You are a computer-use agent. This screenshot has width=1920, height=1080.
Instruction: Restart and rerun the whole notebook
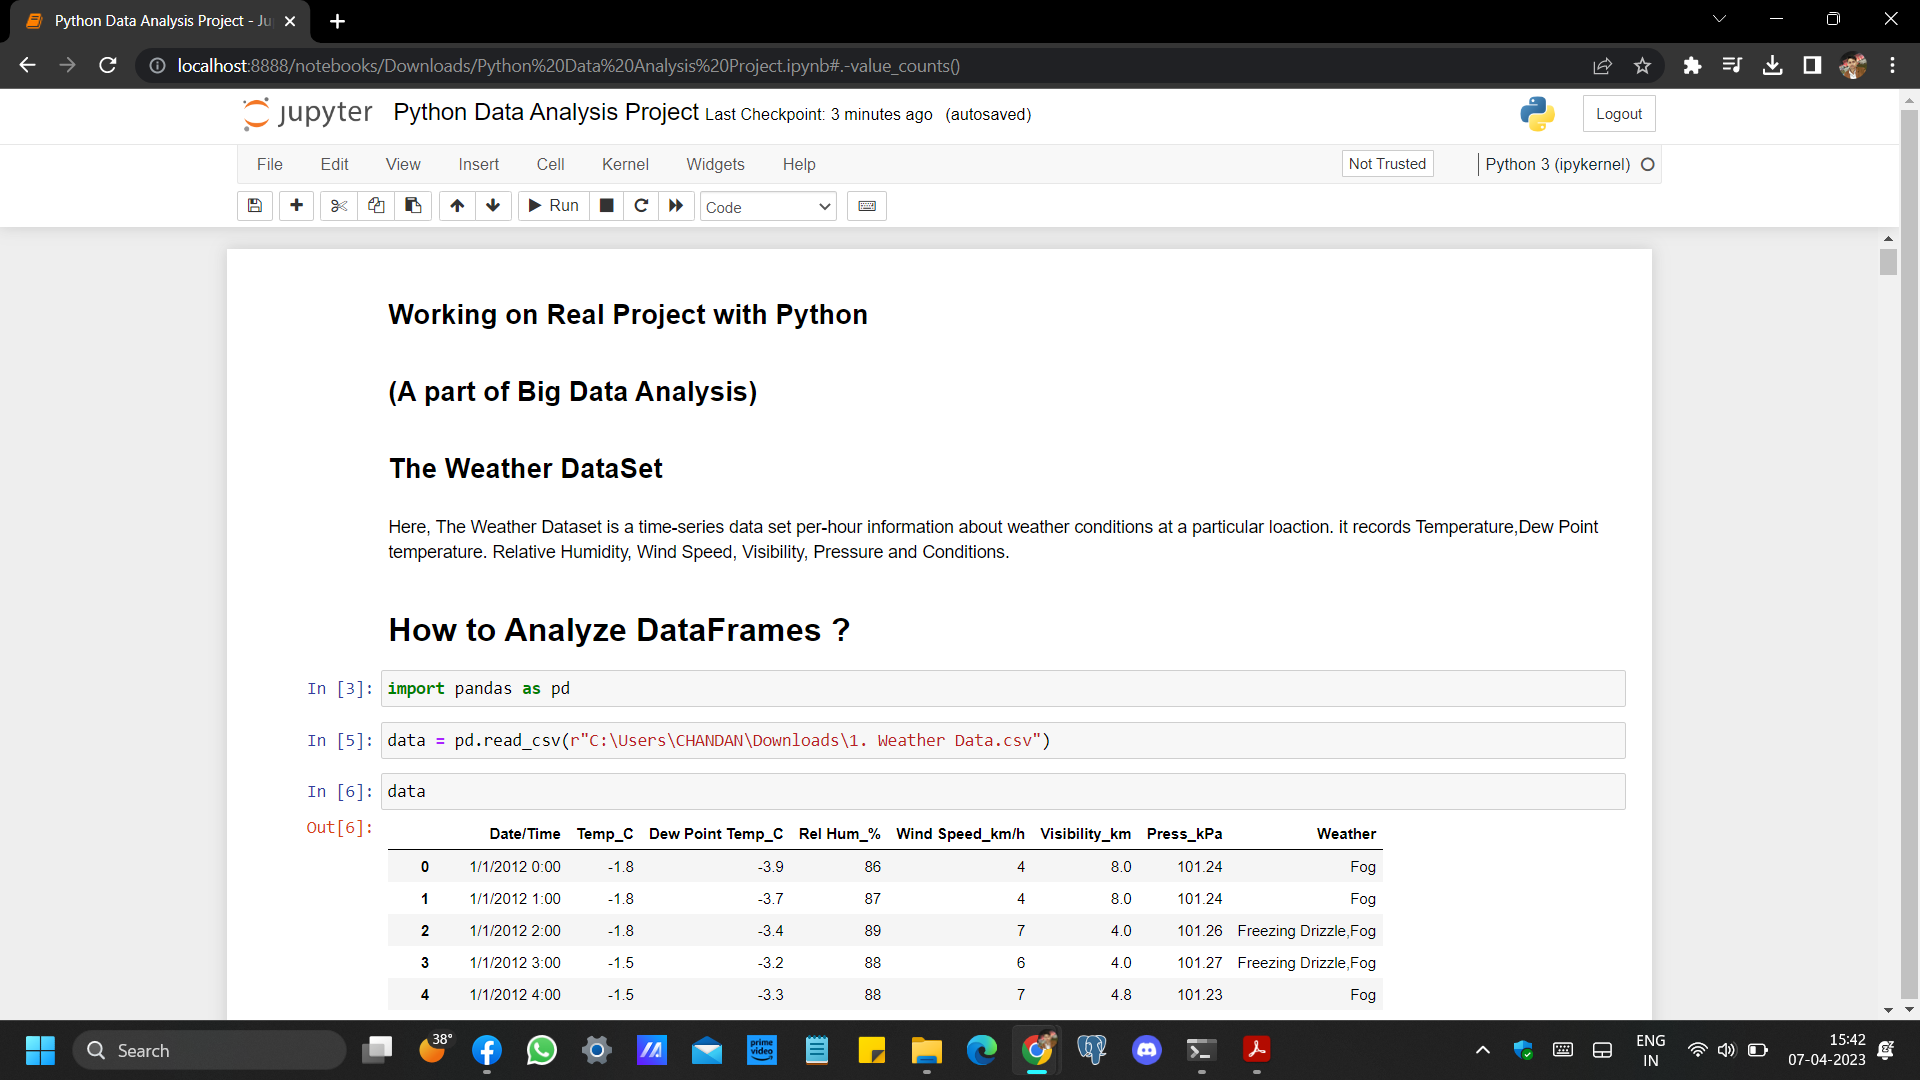(676, 206)
